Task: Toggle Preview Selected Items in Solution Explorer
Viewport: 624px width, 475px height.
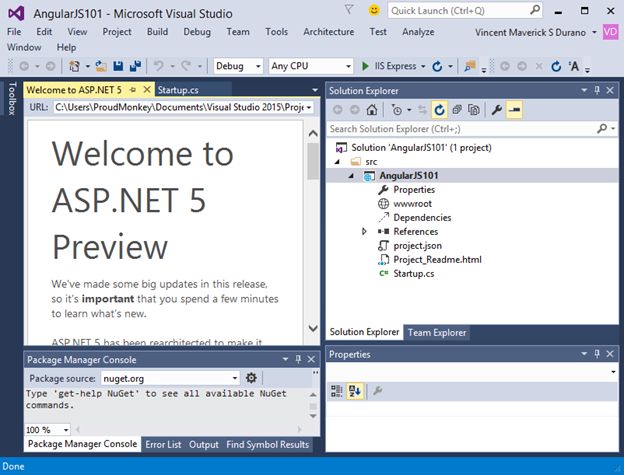Action: point(514,110)
